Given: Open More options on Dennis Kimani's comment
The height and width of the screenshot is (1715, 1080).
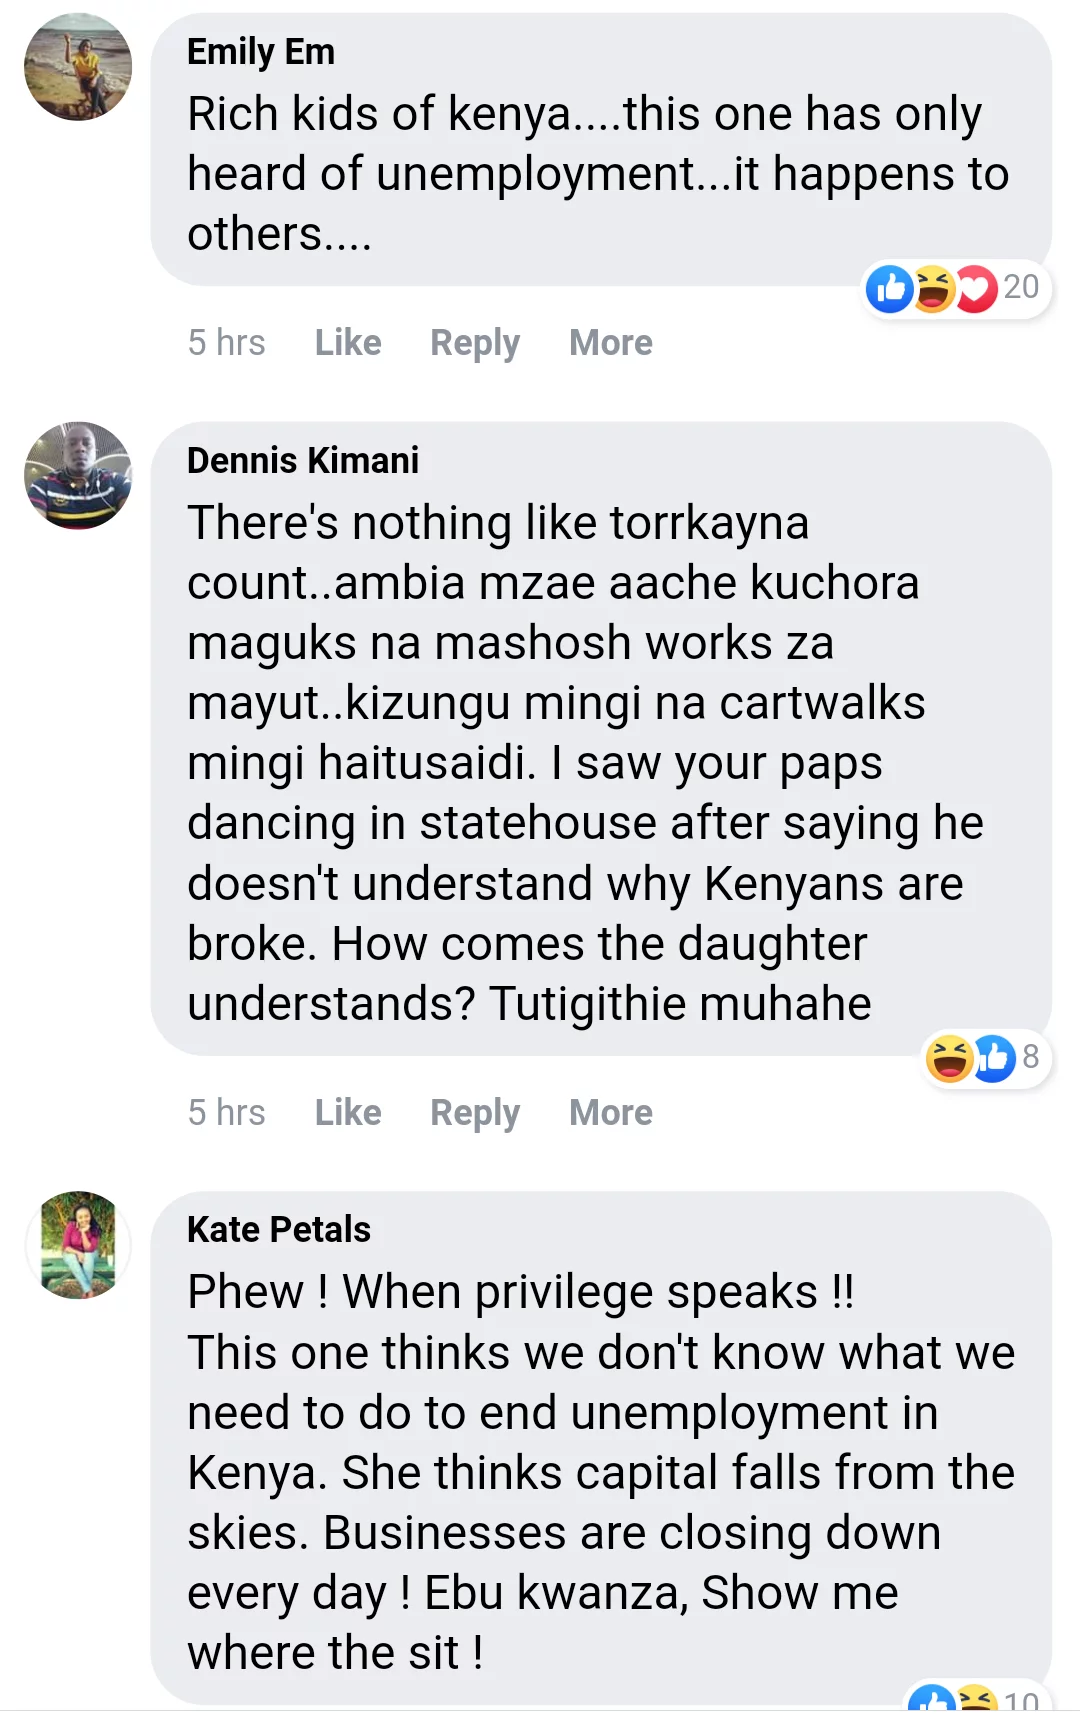Looking at the screenshot, I should (x=611, y=1113).
